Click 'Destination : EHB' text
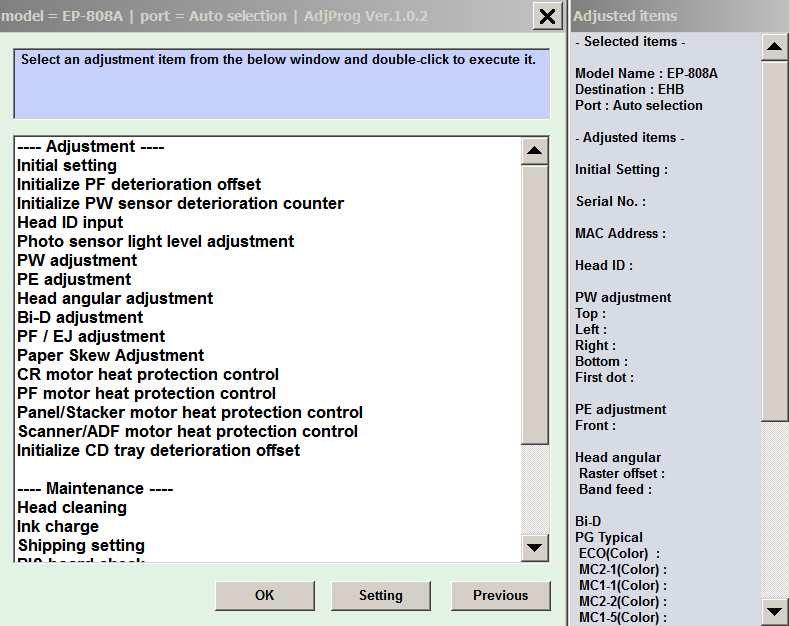Image resolution: width=790 pixels, height=626 pixels. click(630, 90)
